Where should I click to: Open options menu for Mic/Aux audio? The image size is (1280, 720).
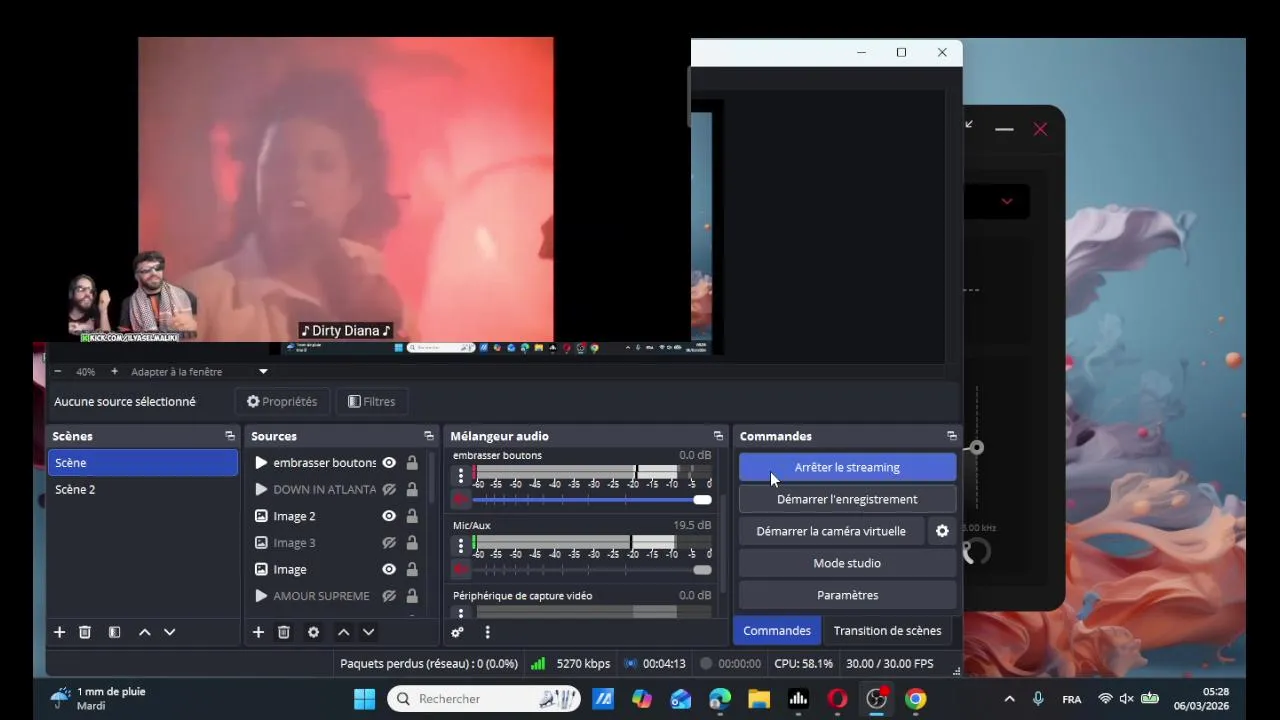461,546
